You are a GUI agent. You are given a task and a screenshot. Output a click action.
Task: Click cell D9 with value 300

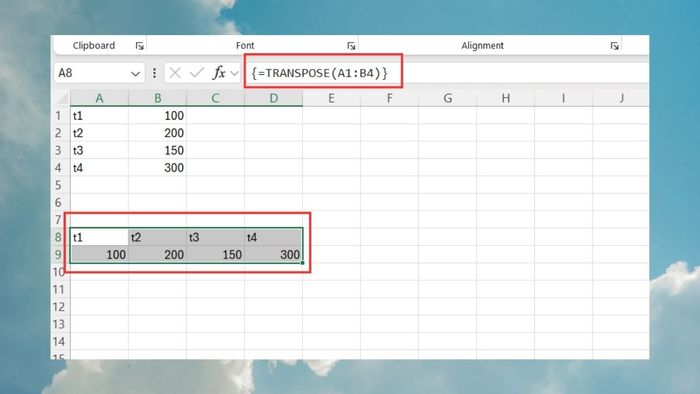click(273, 254)
